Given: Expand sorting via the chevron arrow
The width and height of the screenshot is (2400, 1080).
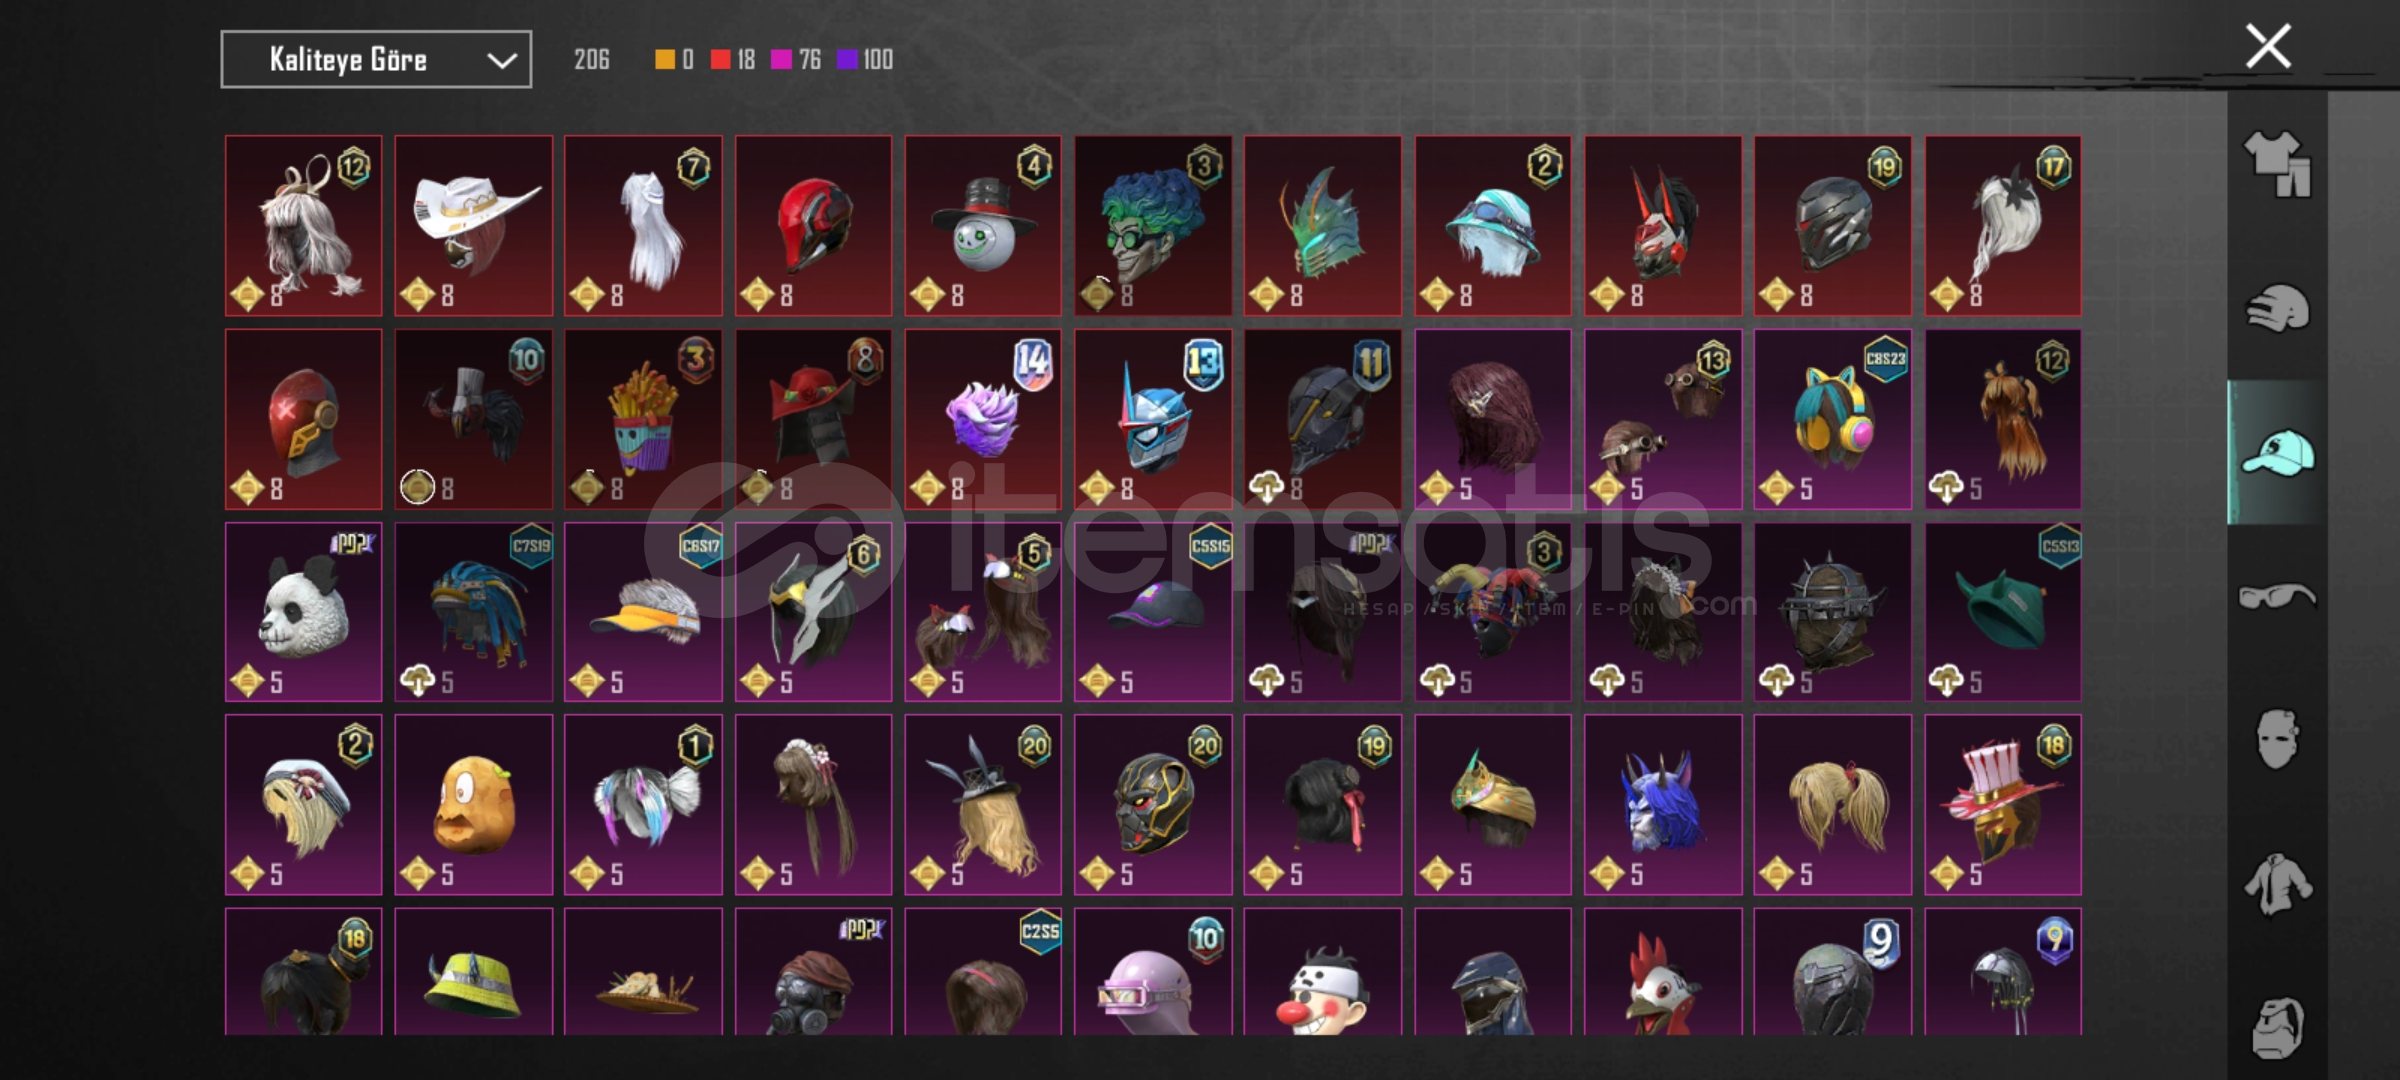Looking at the screenshot, I should pos(501,61).
